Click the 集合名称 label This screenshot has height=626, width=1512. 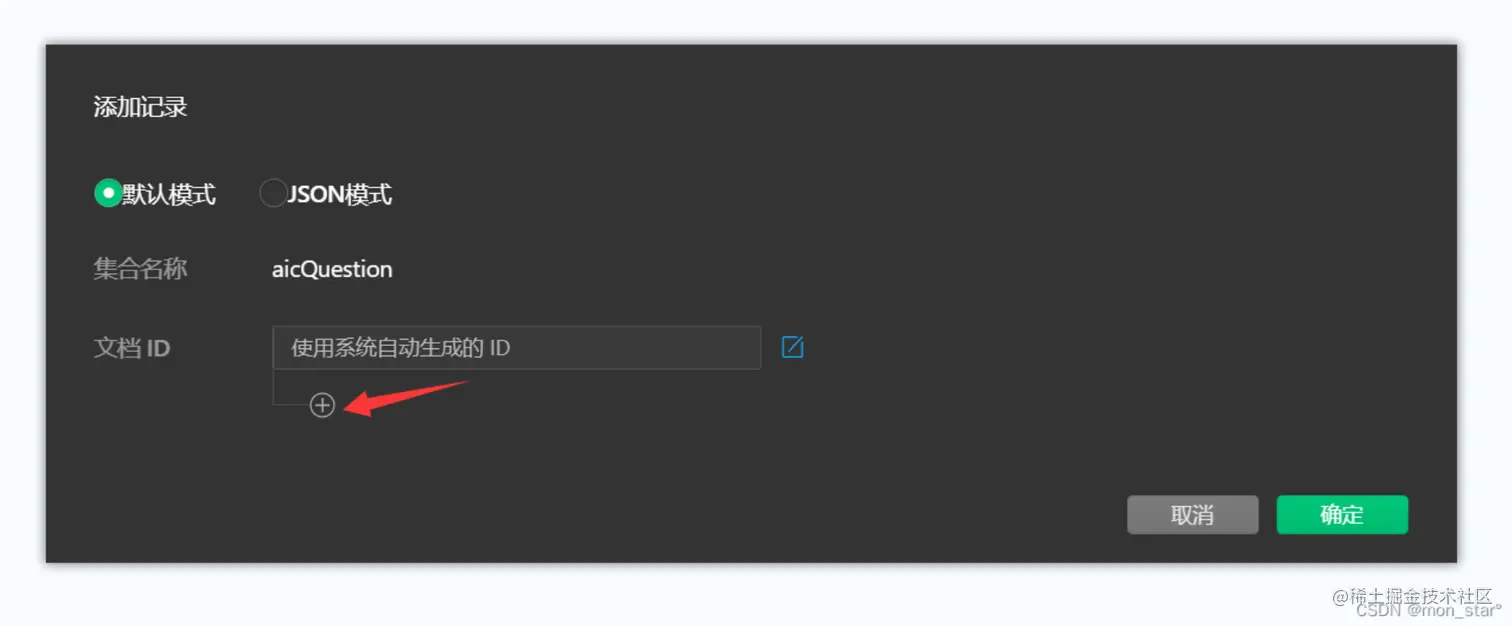tap(140, 269)
